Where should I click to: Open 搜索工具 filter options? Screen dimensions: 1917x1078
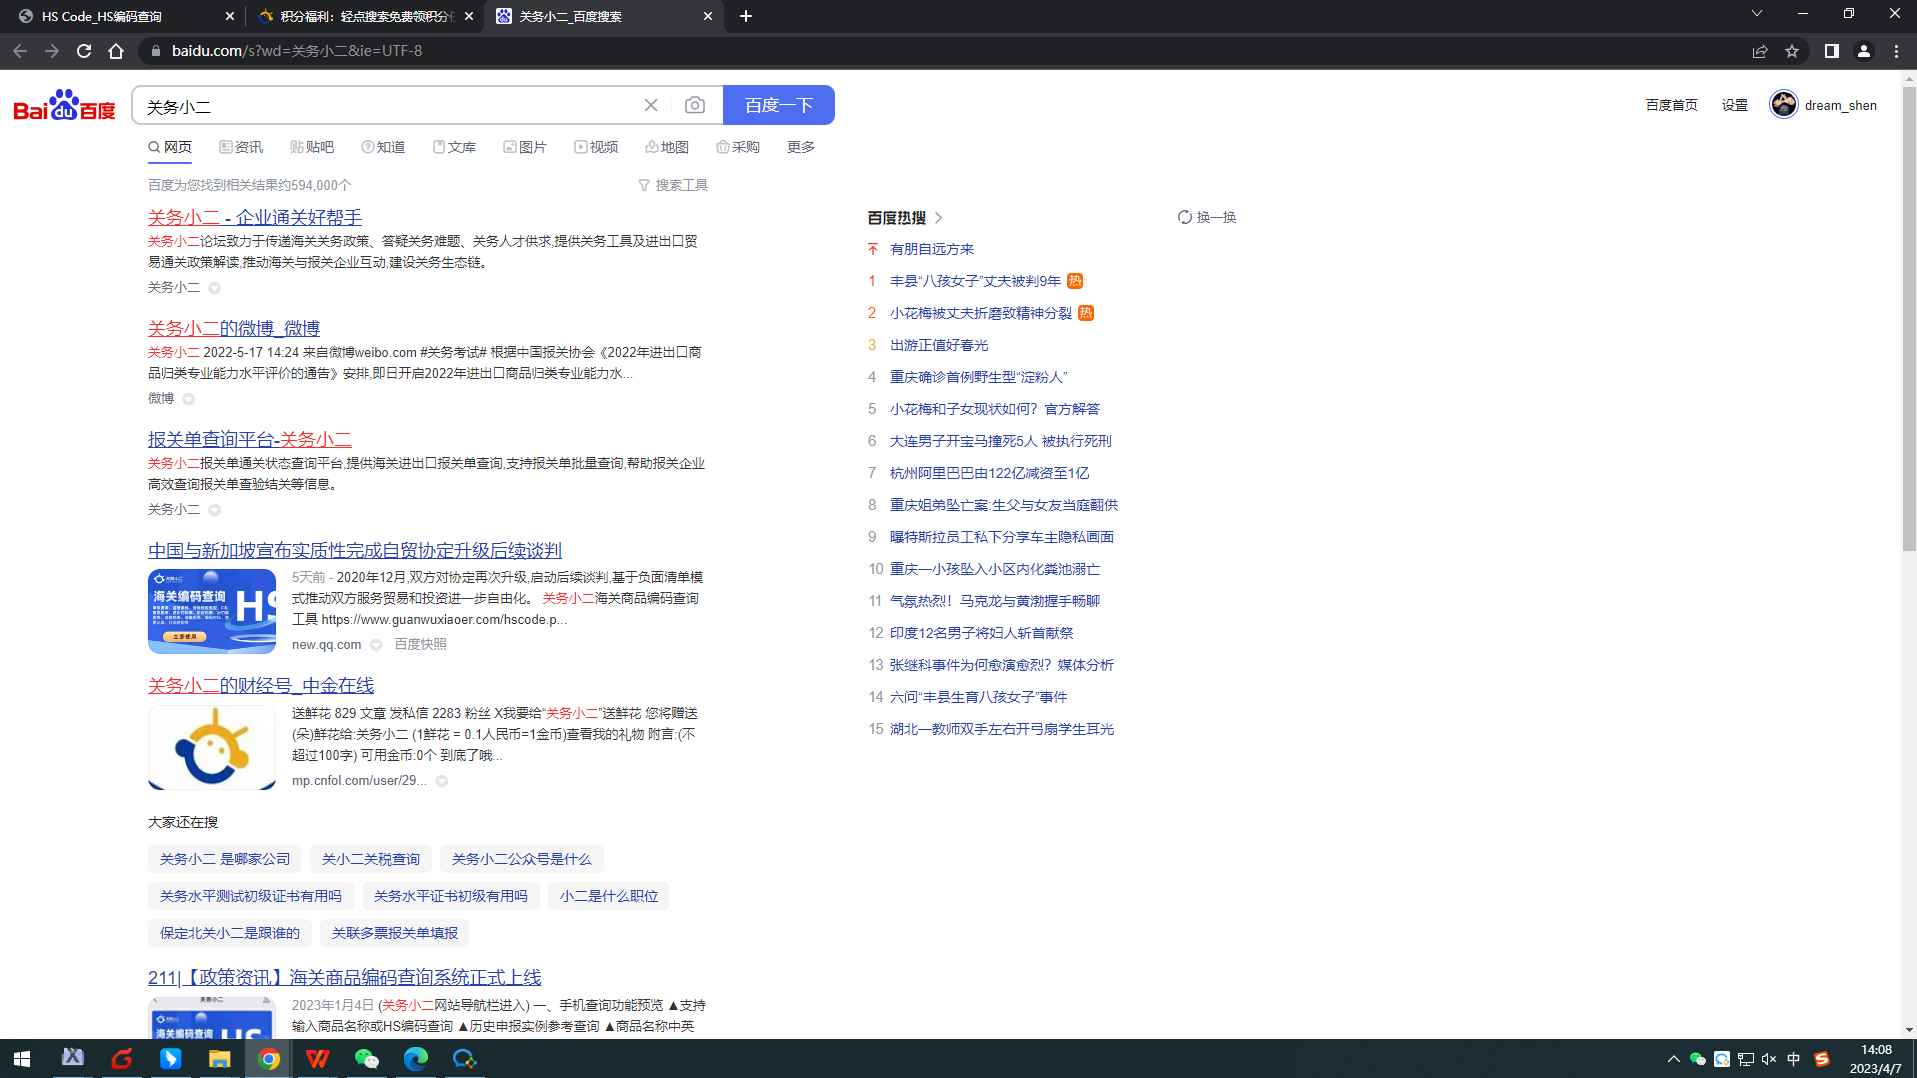[673, 185]
